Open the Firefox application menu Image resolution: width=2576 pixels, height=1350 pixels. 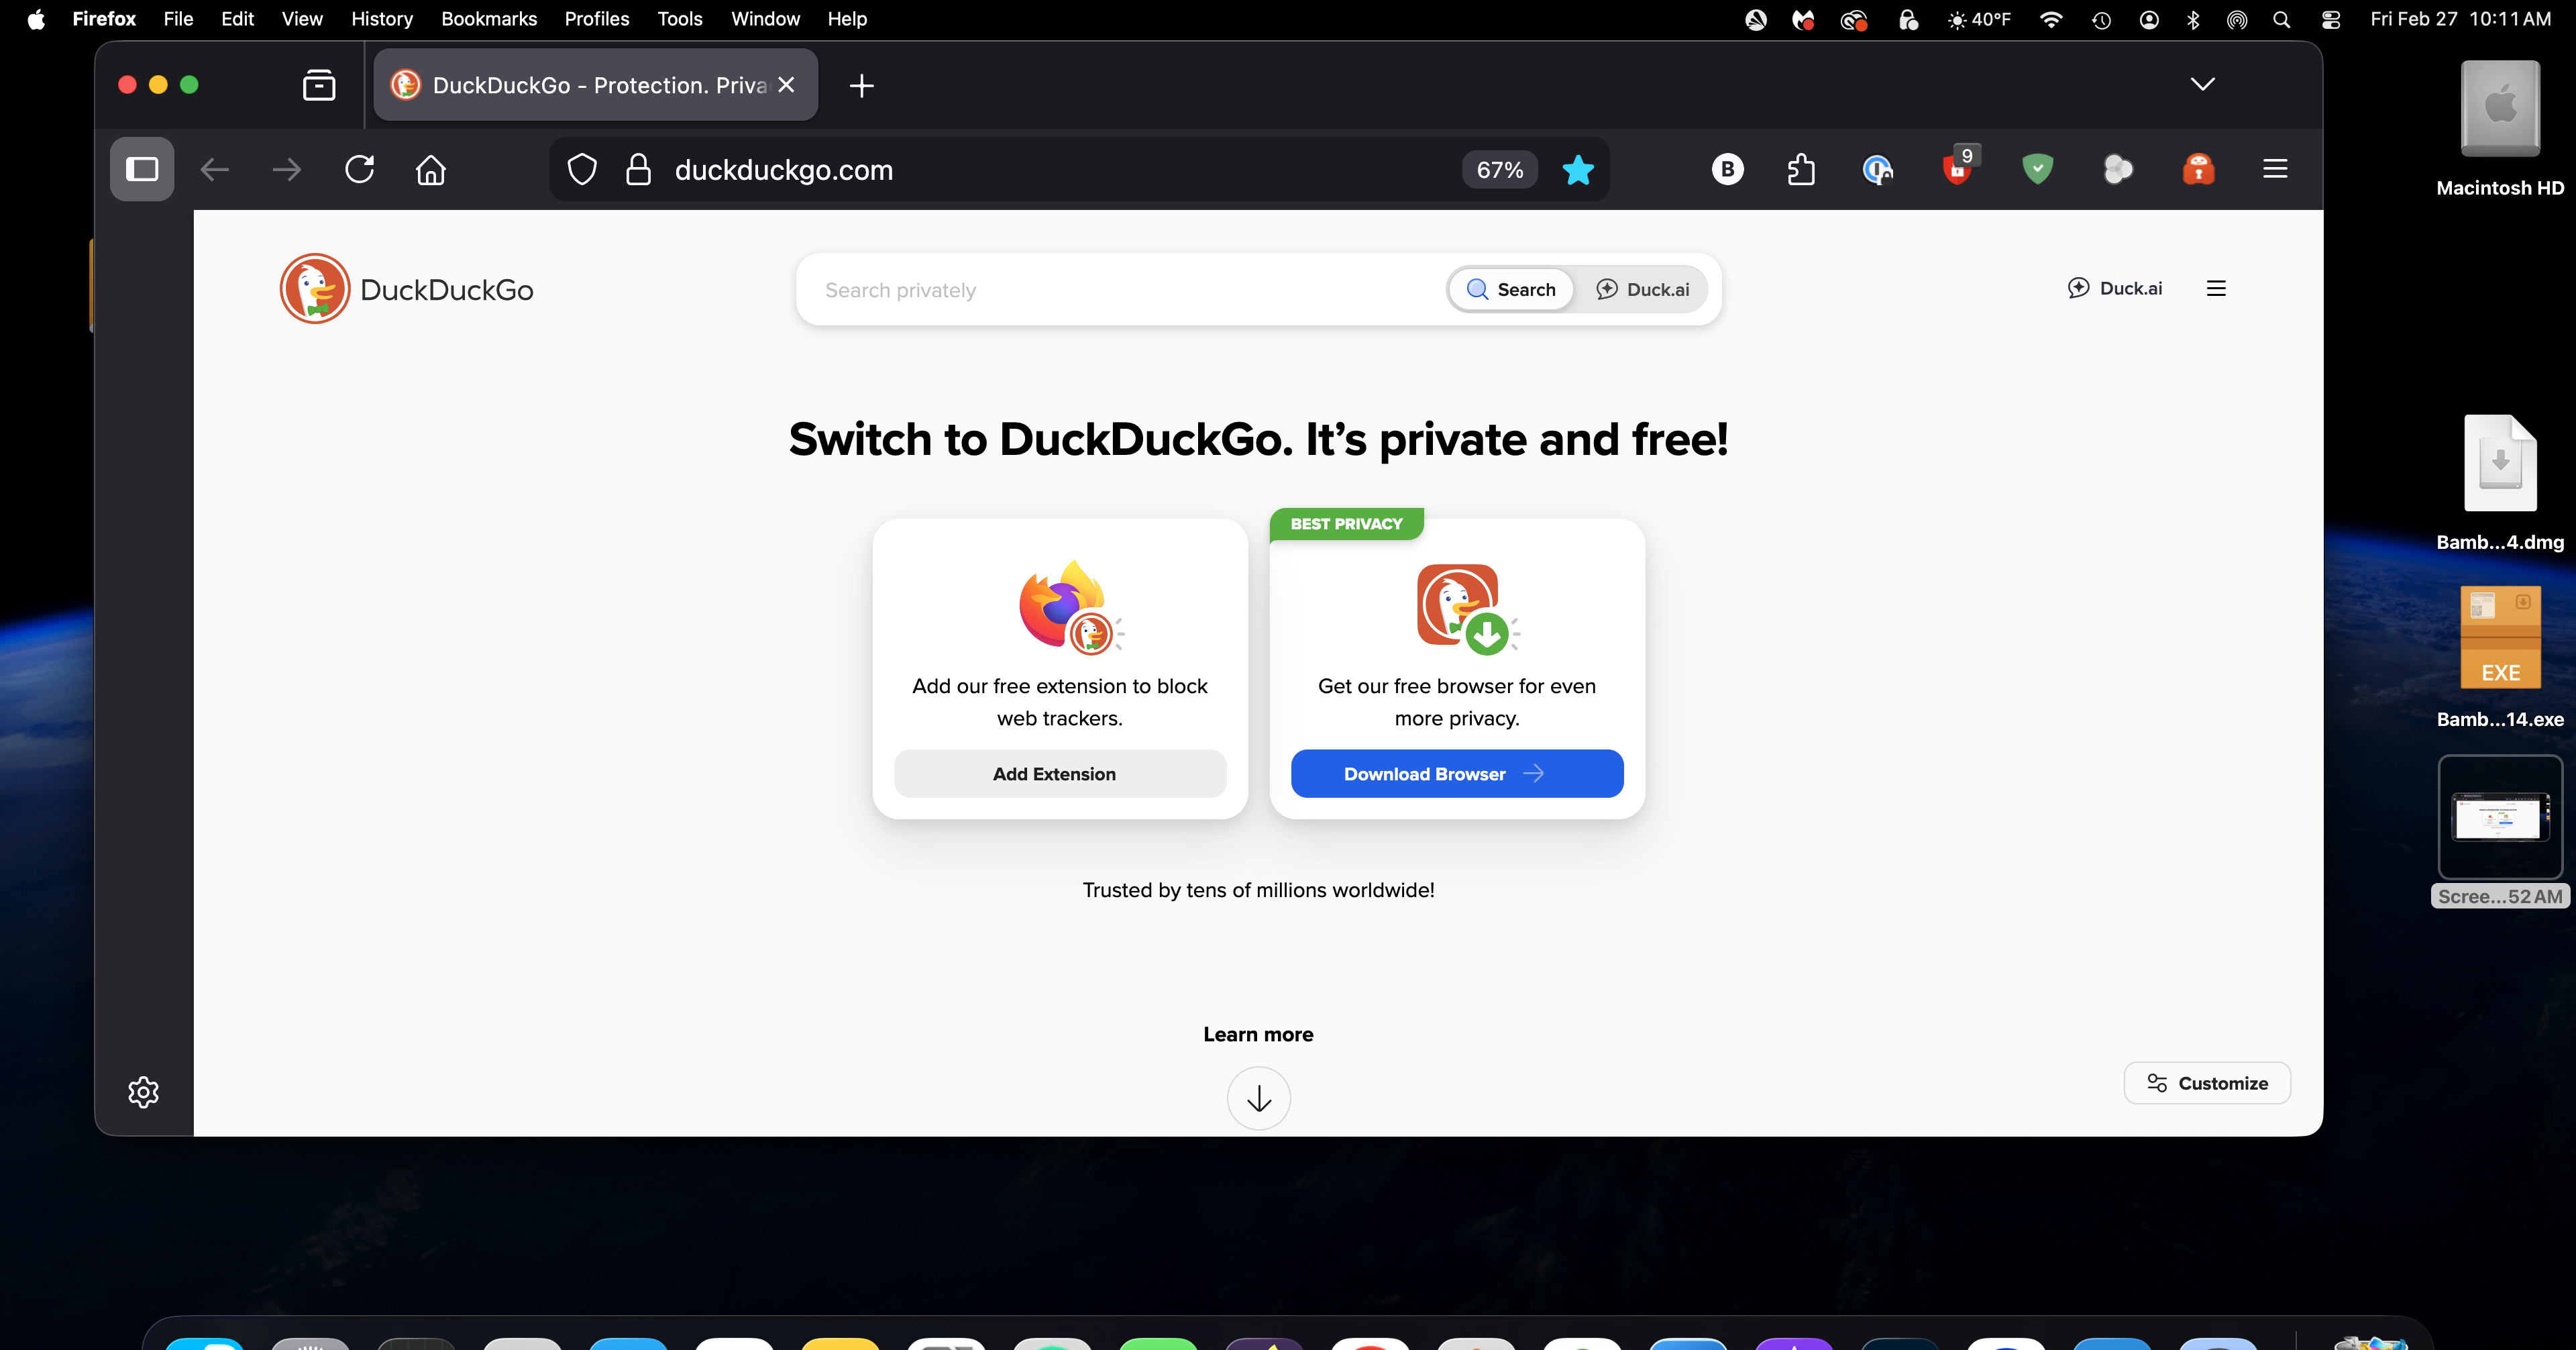point(2275,169)
